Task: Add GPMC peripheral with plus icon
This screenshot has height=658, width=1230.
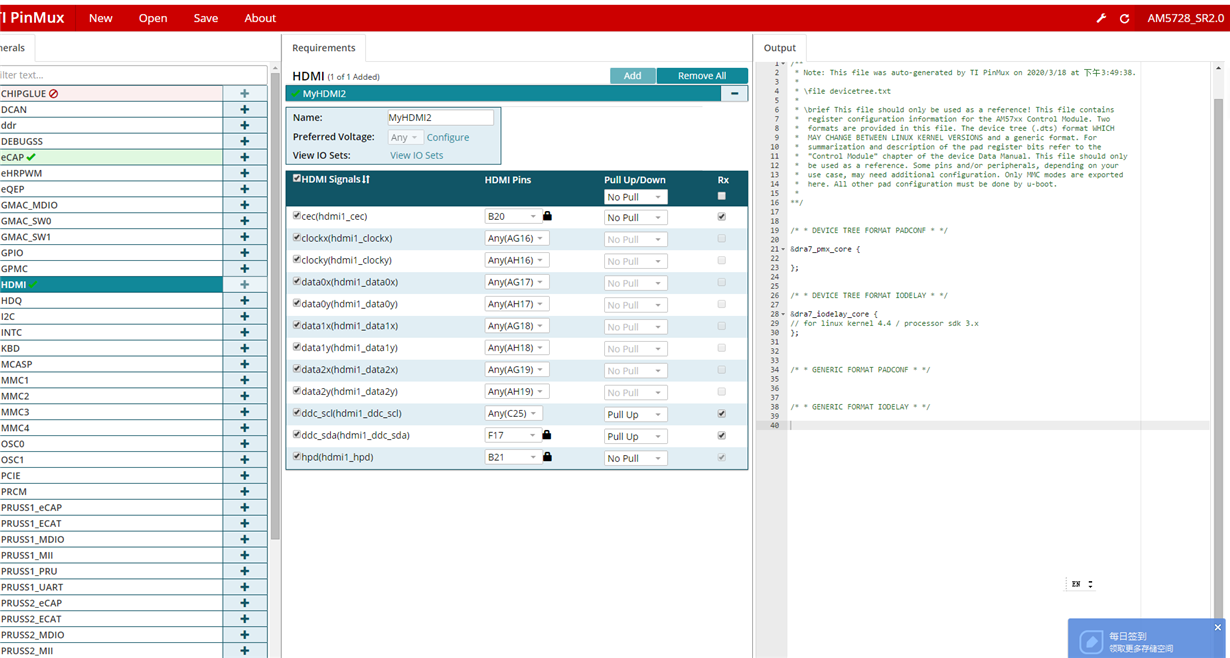Action: coord(245,269)
